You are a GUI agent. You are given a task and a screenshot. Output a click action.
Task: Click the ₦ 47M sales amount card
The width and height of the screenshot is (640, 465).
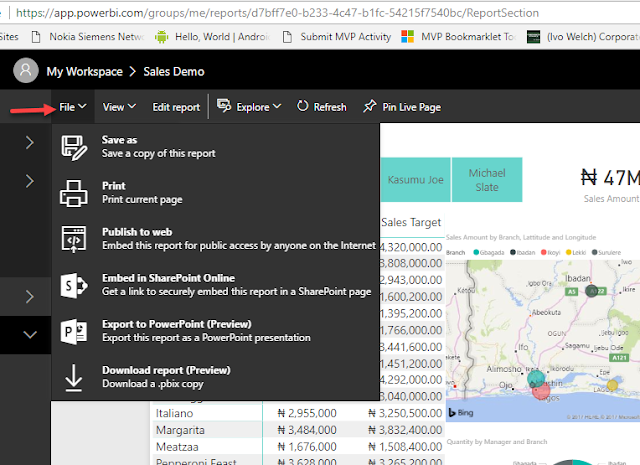tap(610, 186)
